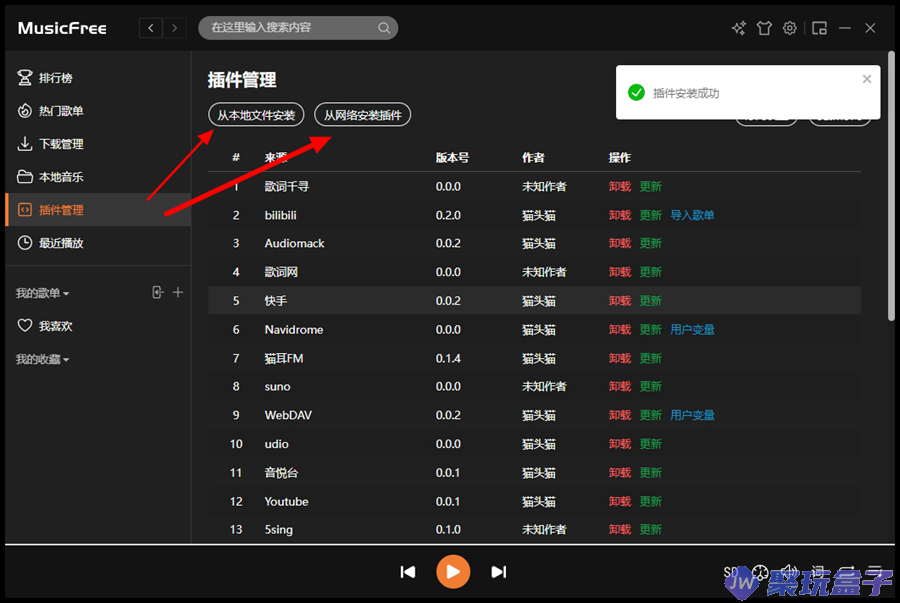
Task: Click the plugin list scrollbar
Action: [891, 186]
